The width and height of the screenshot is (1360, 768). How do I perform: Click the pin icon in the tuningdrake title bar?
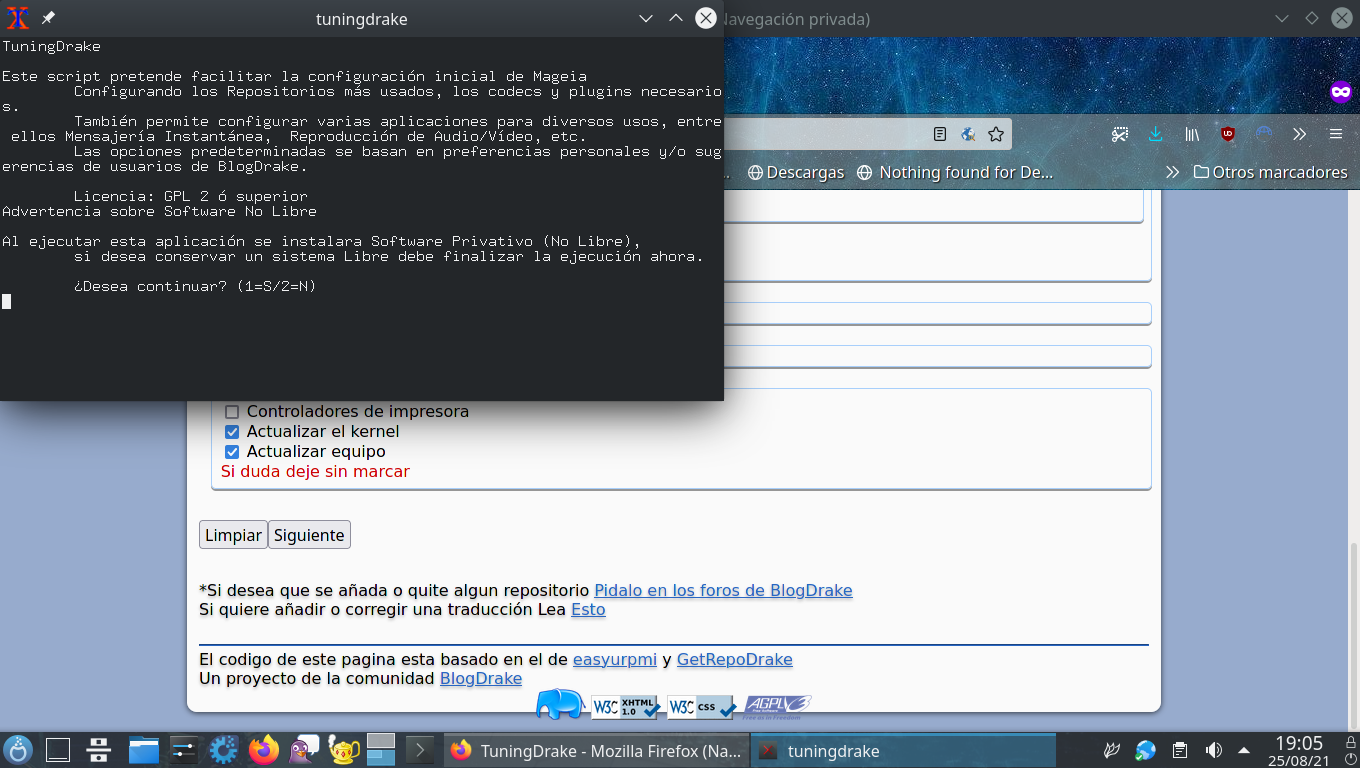pos(48,18)
